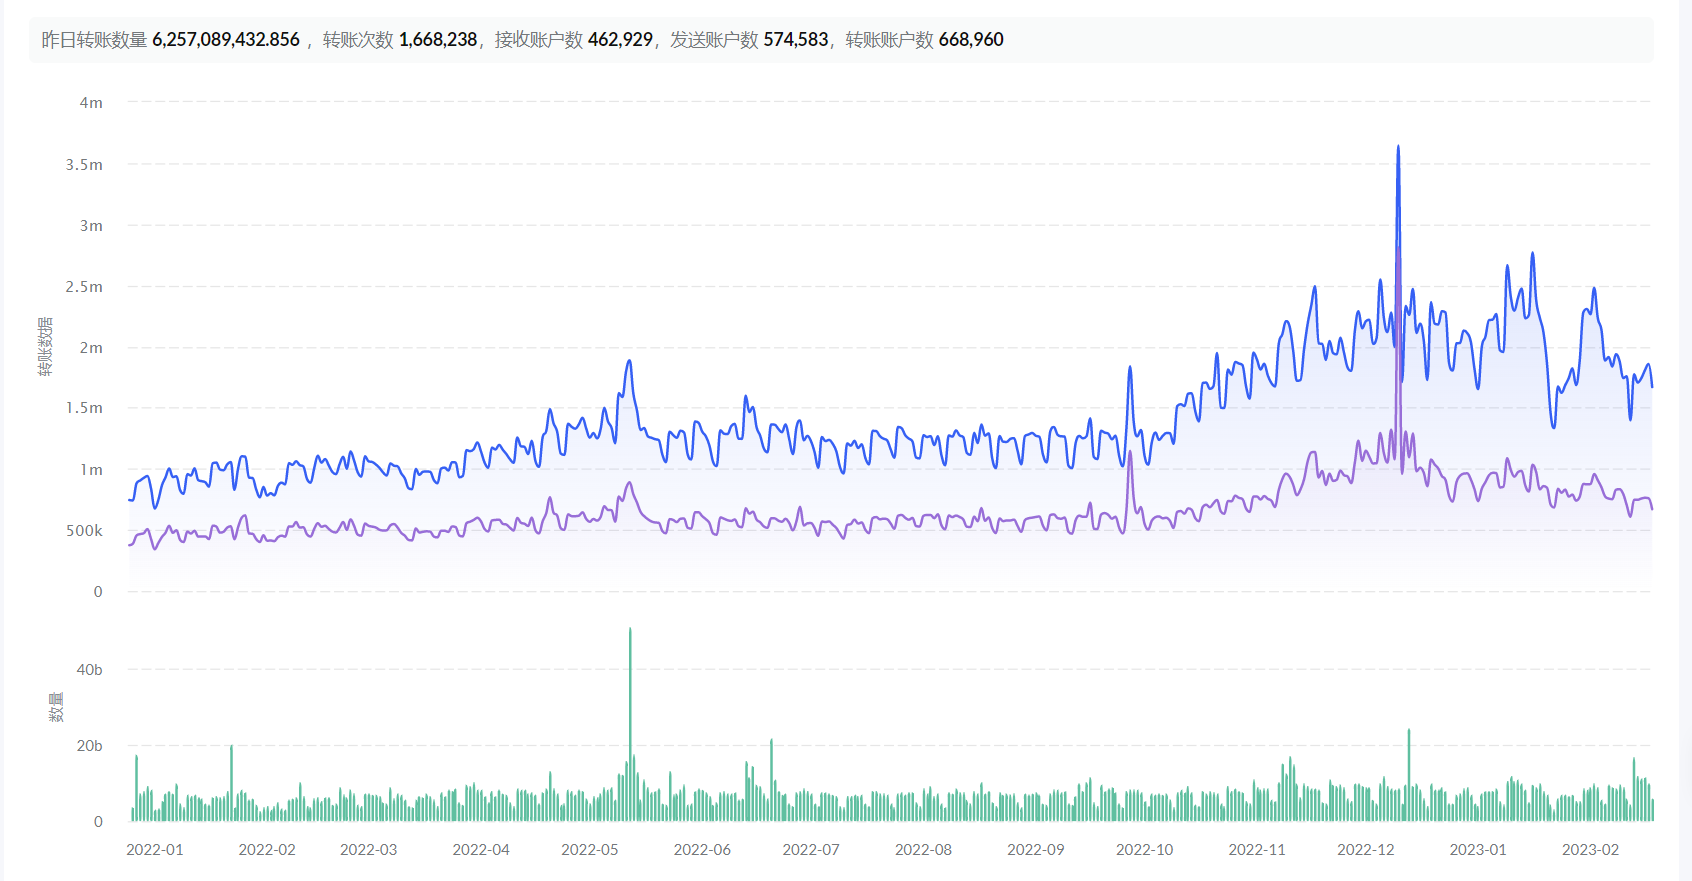
Task: Click the 2022-01 date label
Action: [154, 850]
